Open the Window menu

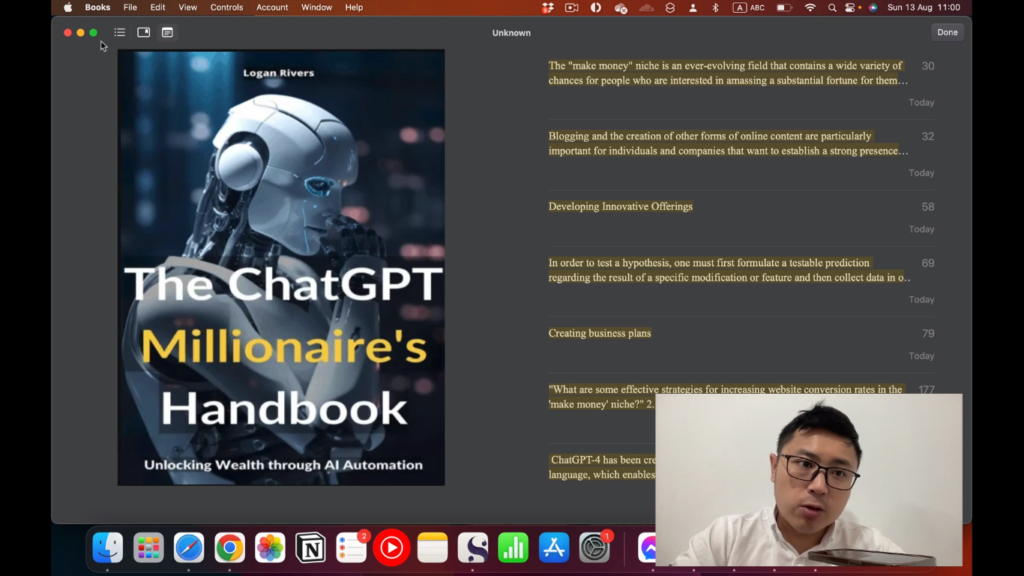pyautogui.click(x=316, y=7)
